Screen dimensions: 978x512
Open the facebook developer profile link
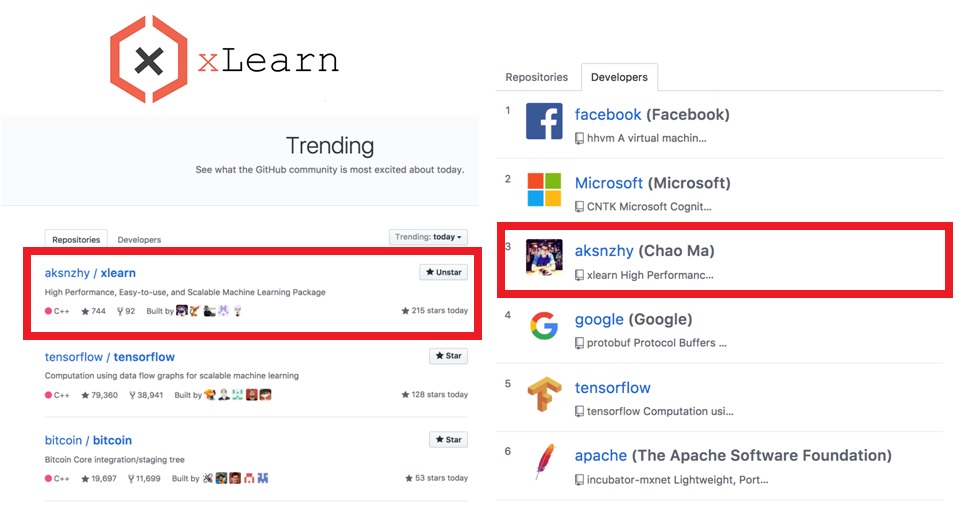point(608,114)
